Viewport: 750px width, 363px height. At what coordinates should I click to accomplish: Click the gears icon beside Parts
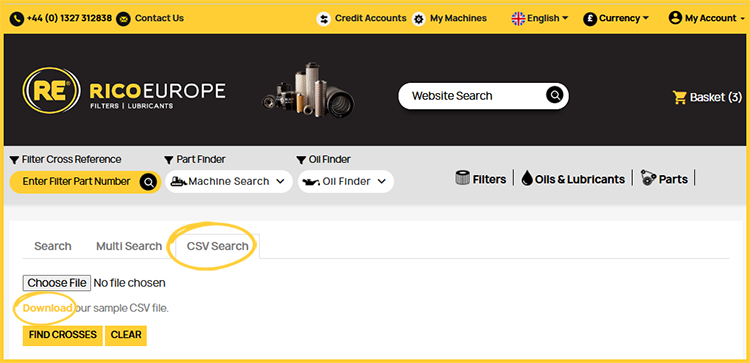(648, 178)
